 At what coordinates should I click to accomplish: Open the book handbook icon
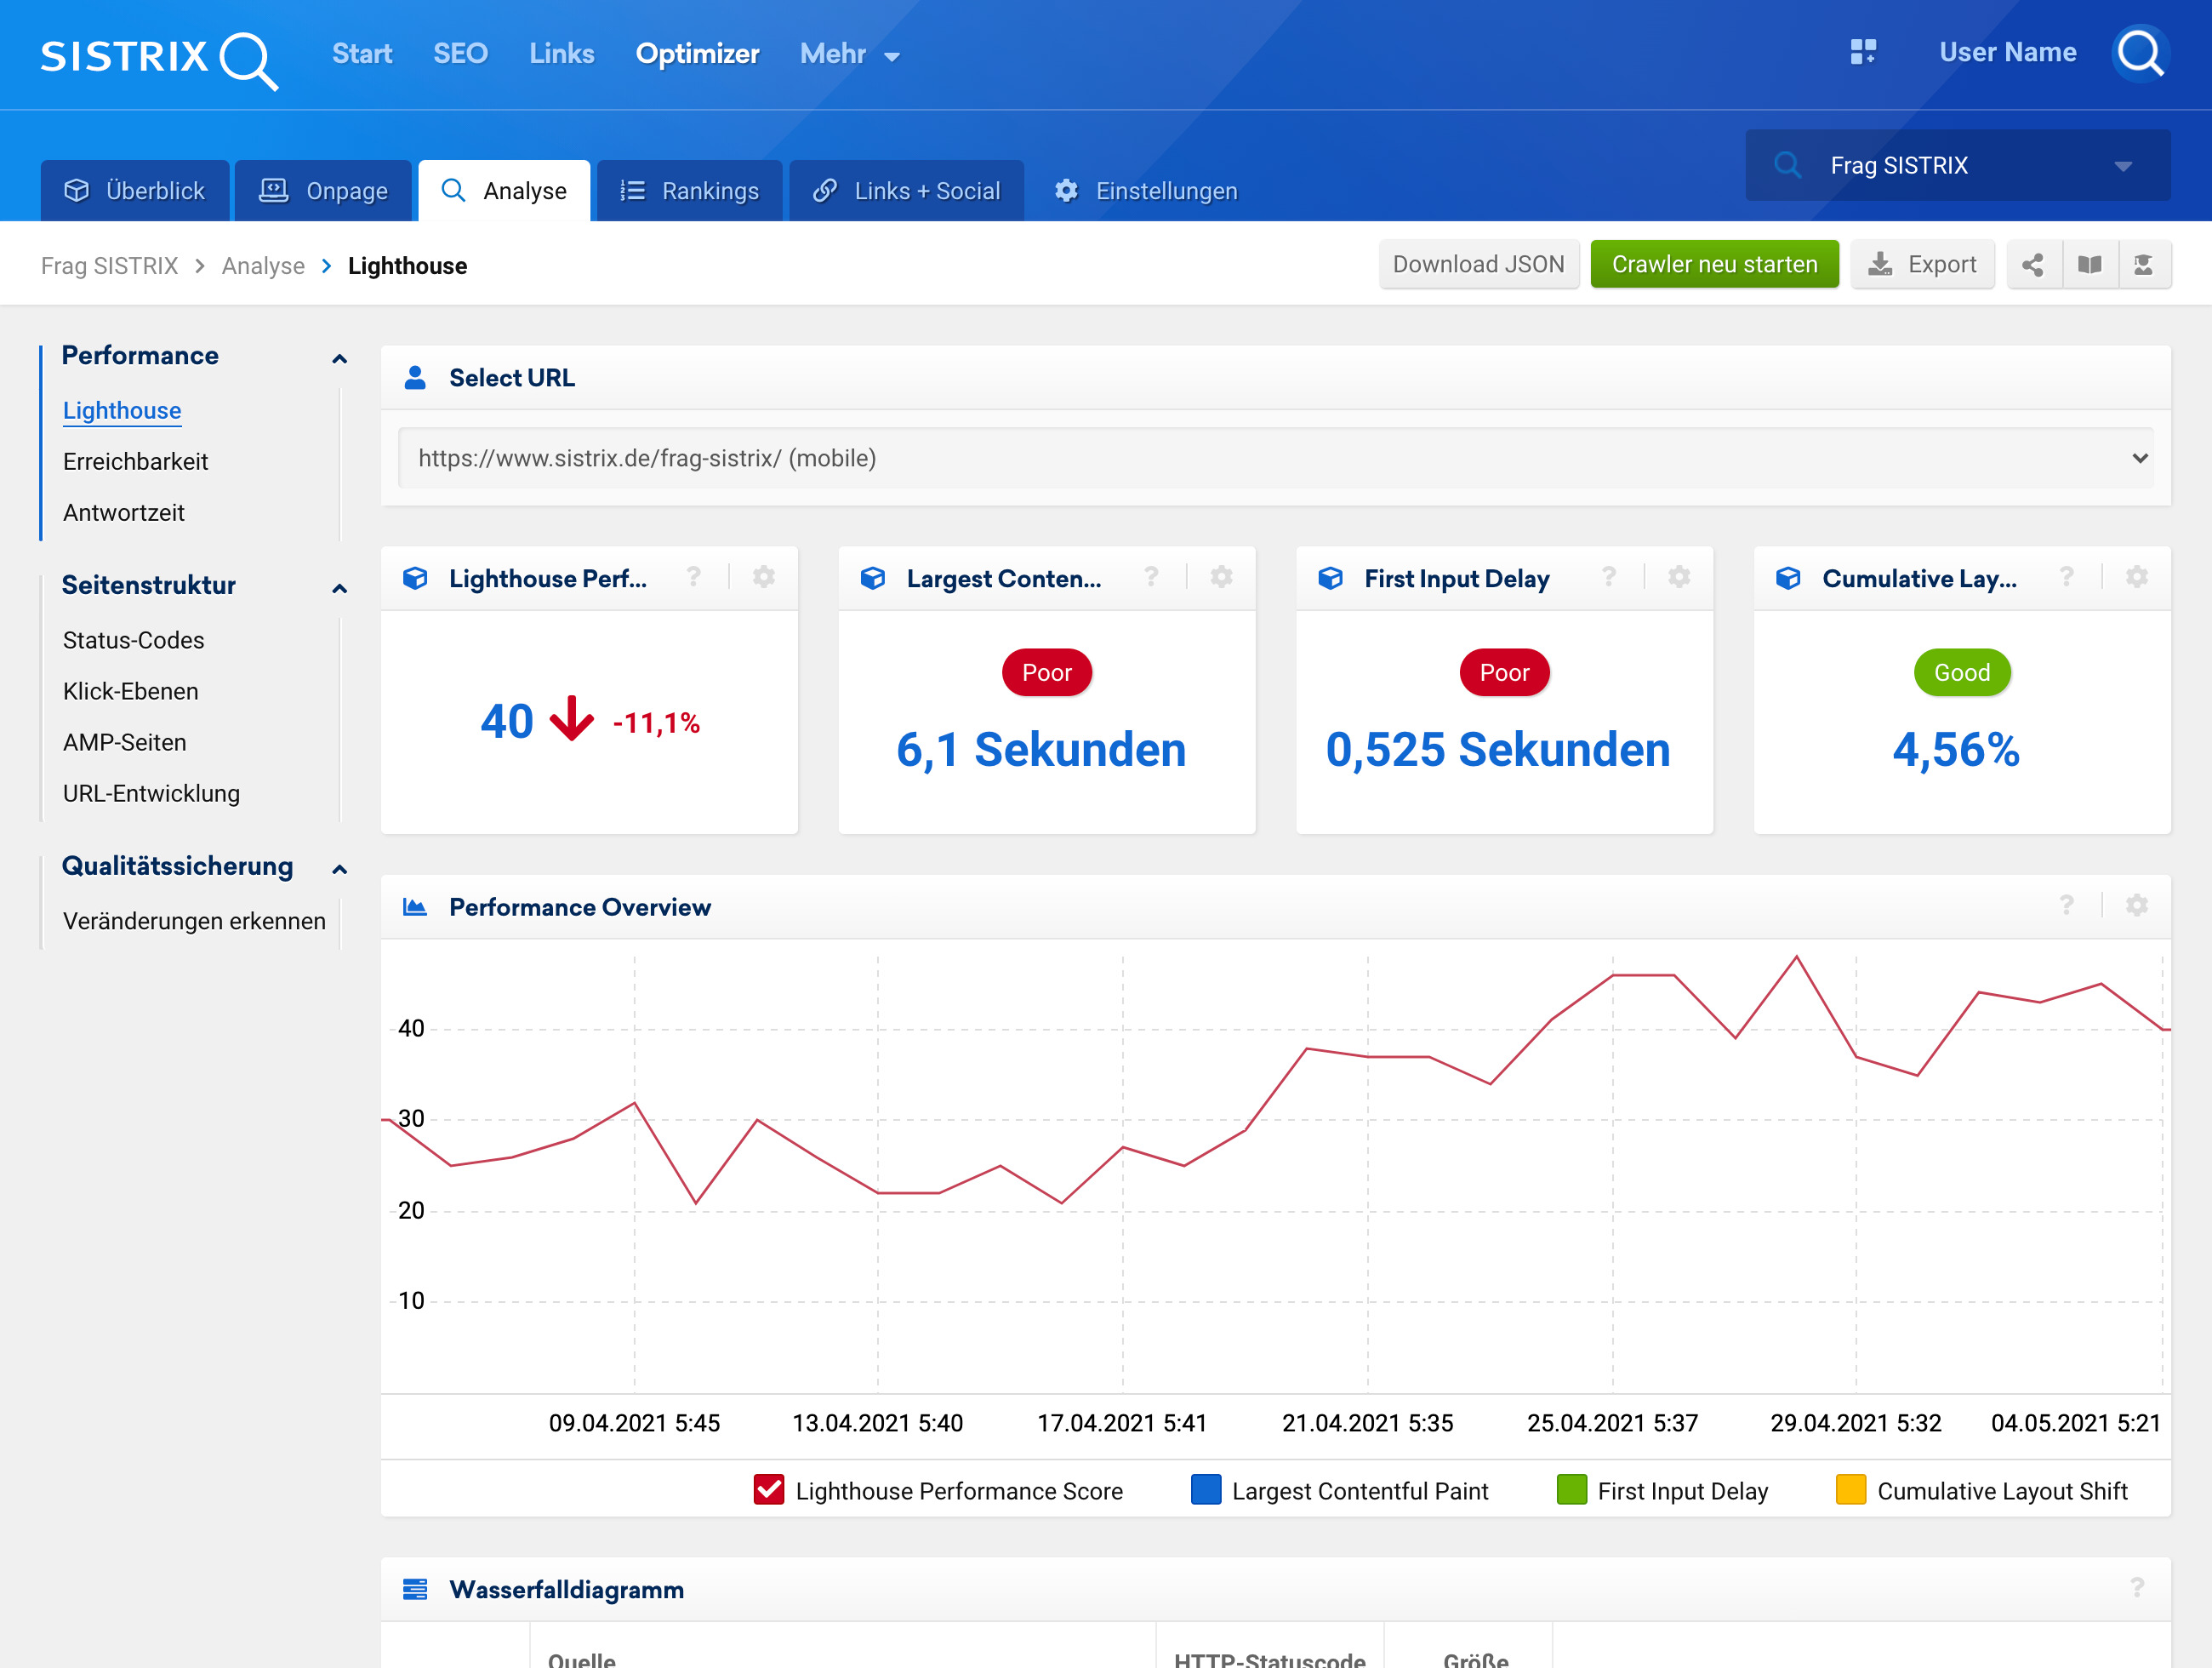pos(2089,265)
